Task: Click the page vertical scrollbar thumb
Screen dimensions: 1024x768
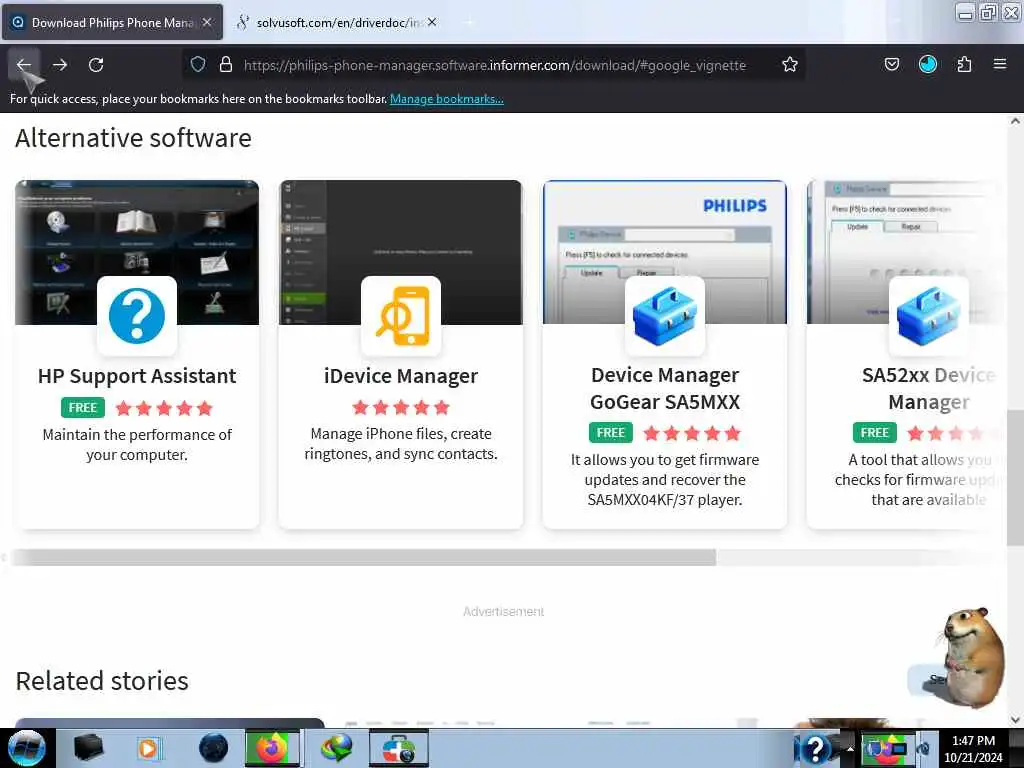Action: (x=1015, y=477)
